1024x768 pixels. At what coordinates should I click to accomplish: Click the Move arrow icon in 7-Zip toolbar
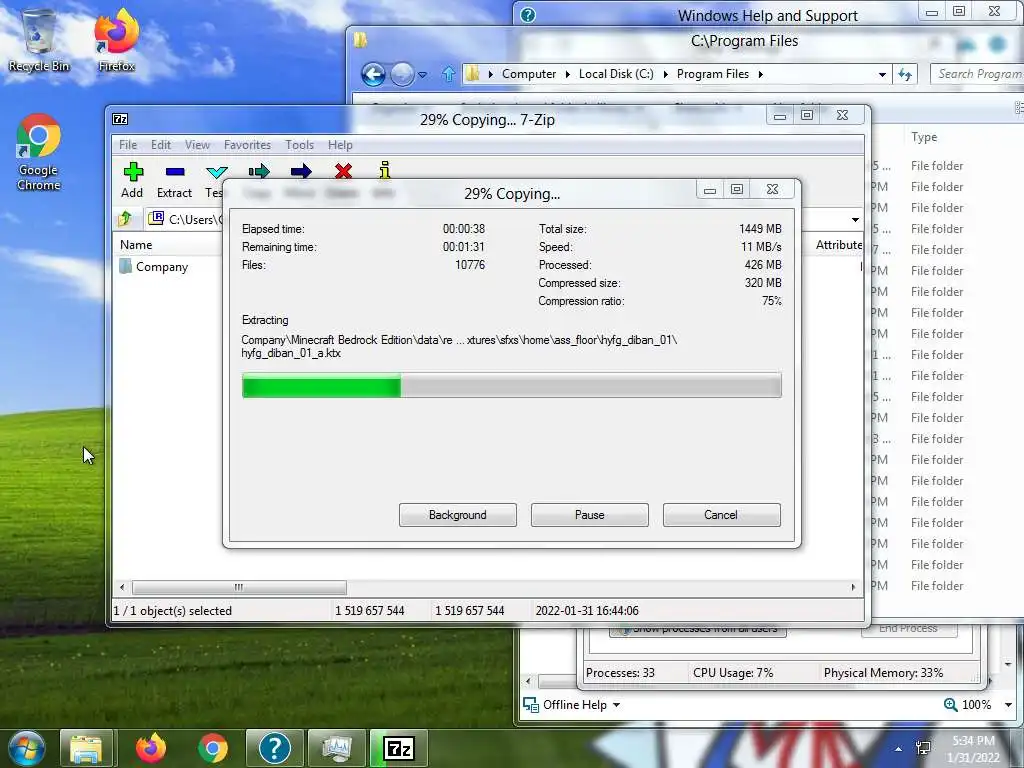301,172
